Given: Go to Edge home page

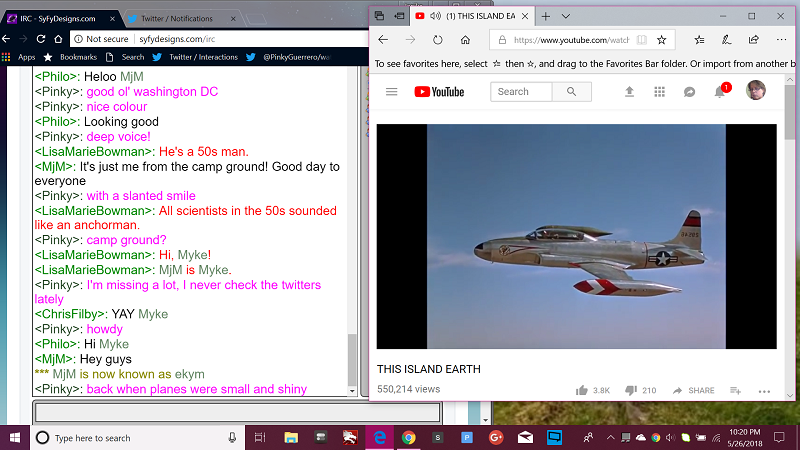Looking at the screenshot, I should pyautogui.click(x=465, y=40).
